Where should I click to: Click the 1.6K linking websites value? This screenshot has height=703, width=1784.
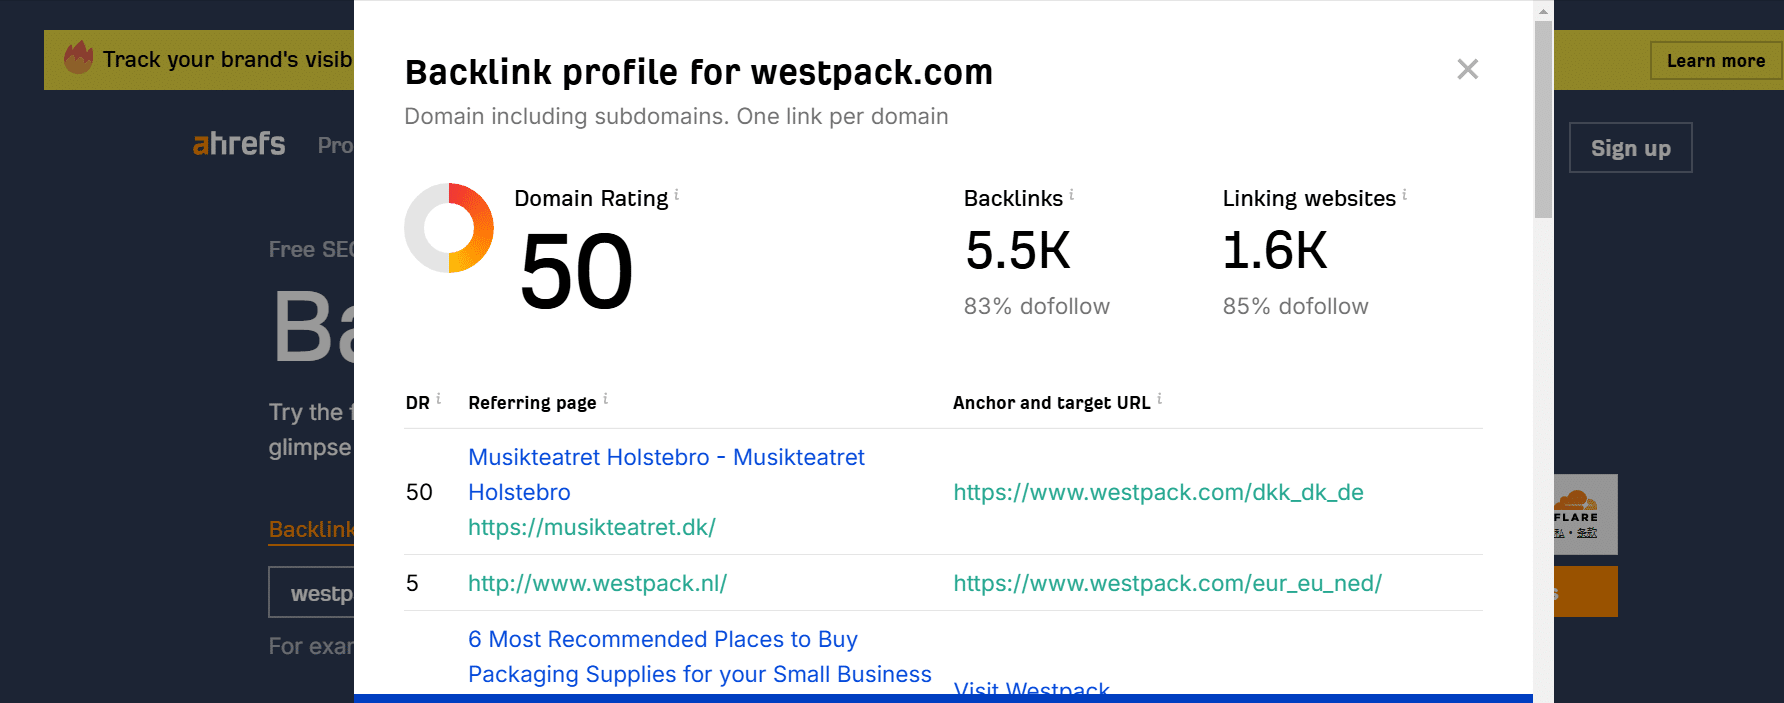tap(1275, 250)
